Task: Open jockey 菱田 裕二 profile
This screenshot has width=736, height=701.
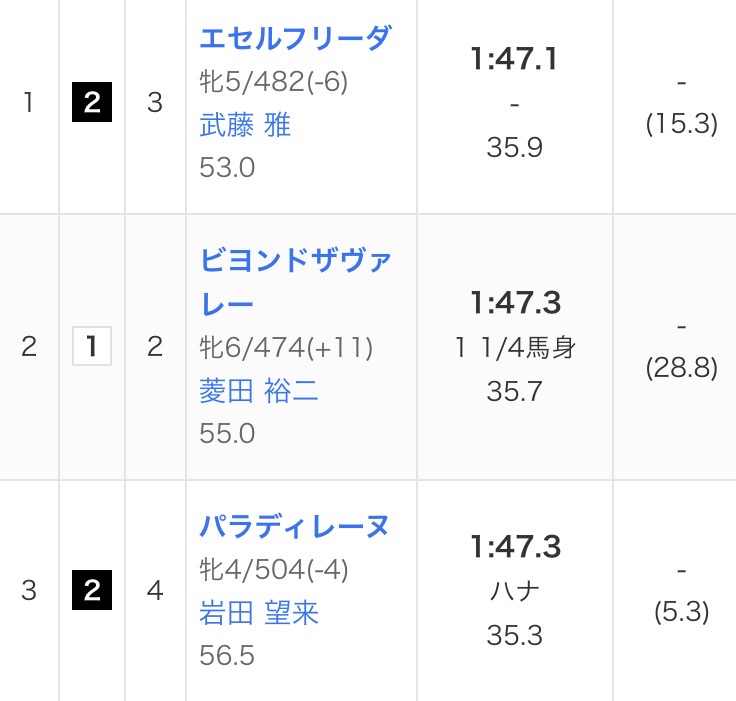Action: click(259, 390)
